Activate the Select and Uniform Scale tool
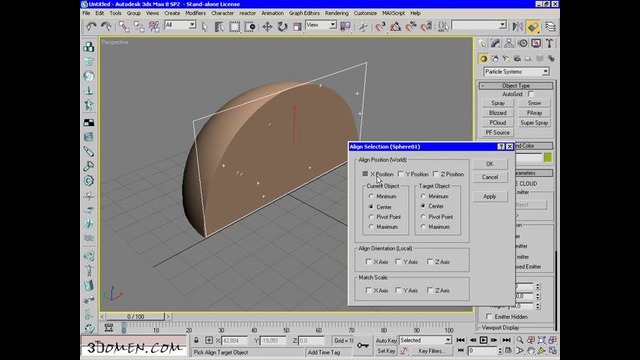The image size is (640, 360). click(x=297, y=27)
